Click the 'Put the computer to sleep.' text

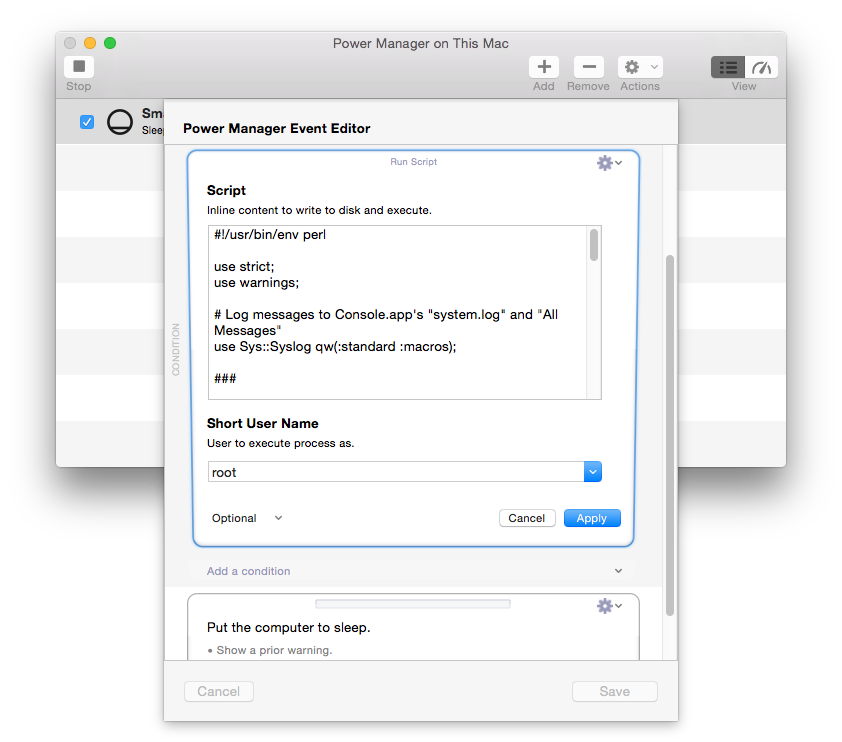pyautogui.click(x=289, y=627)
